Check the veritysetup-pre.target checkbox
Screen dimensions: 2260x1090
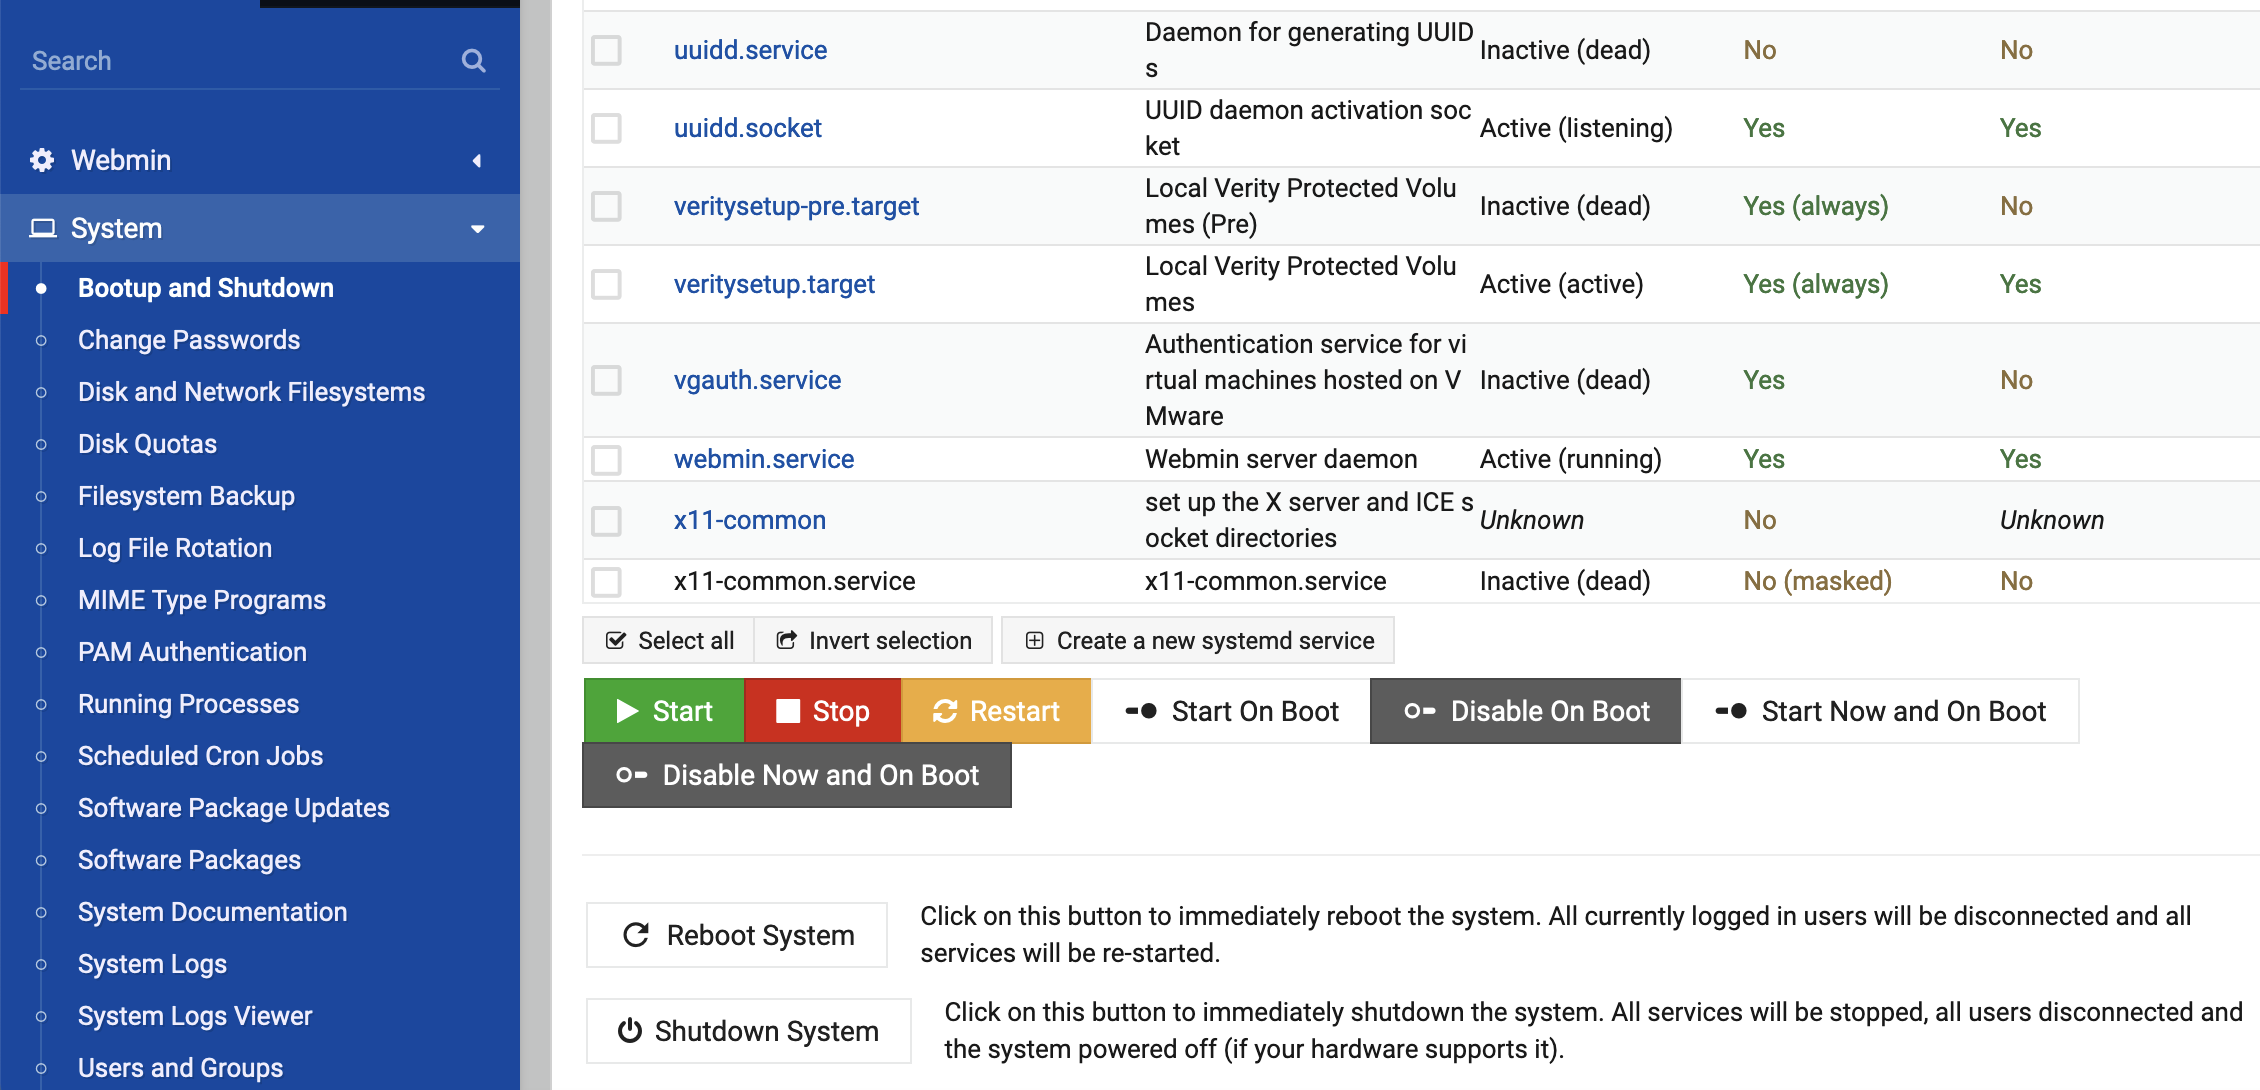pos(606,206)
